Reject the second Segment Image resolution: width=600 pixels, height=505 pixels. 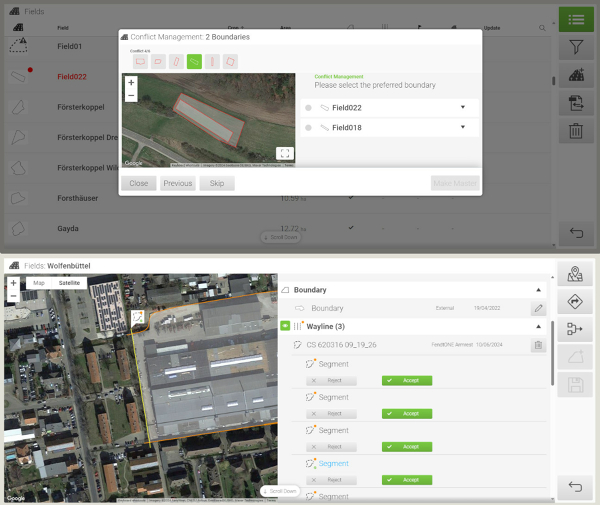tap(331, 414)
